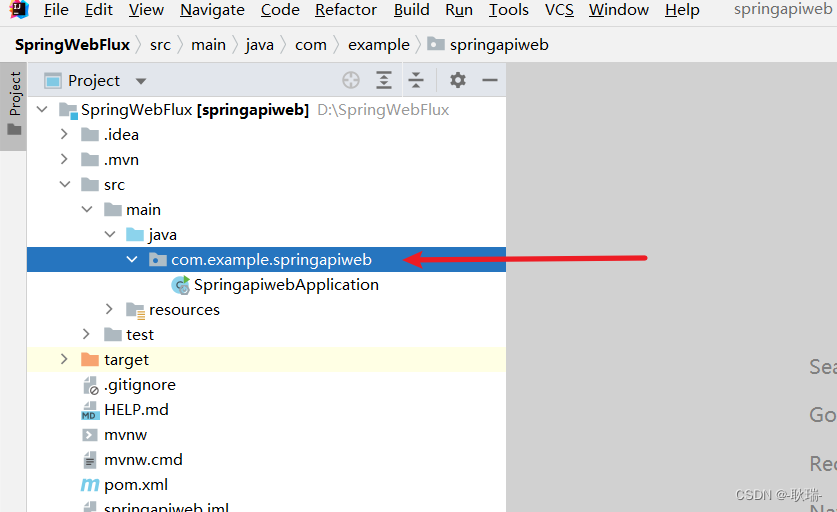837x512 pixels.
Task: Click com breadcrumb in navigation bar
Action: click(311, 45)
